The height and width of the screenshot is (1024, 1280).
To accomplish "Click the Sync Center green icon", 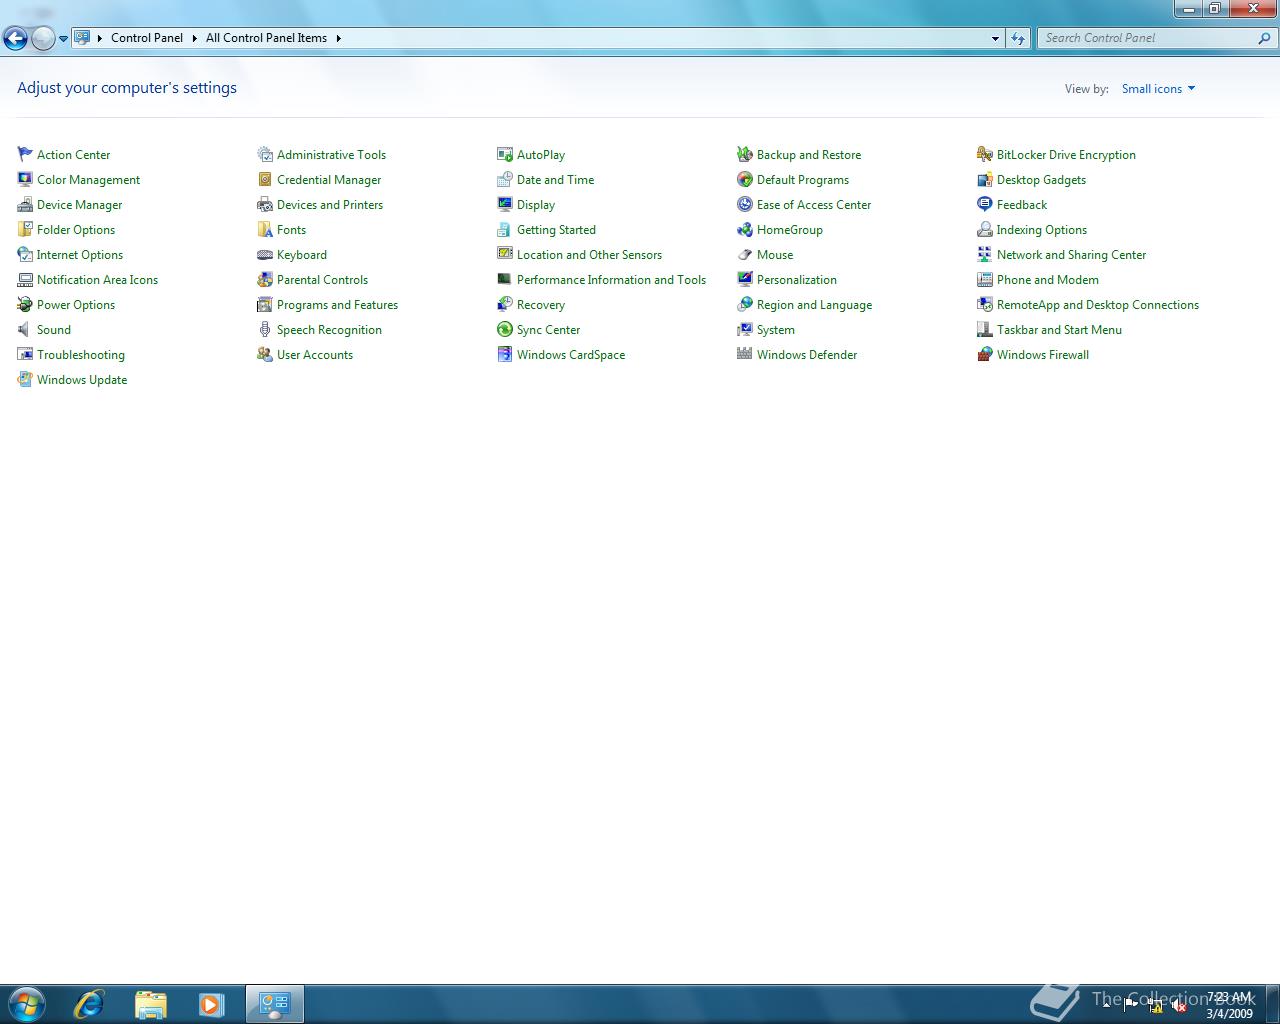I will pos(505,329).
